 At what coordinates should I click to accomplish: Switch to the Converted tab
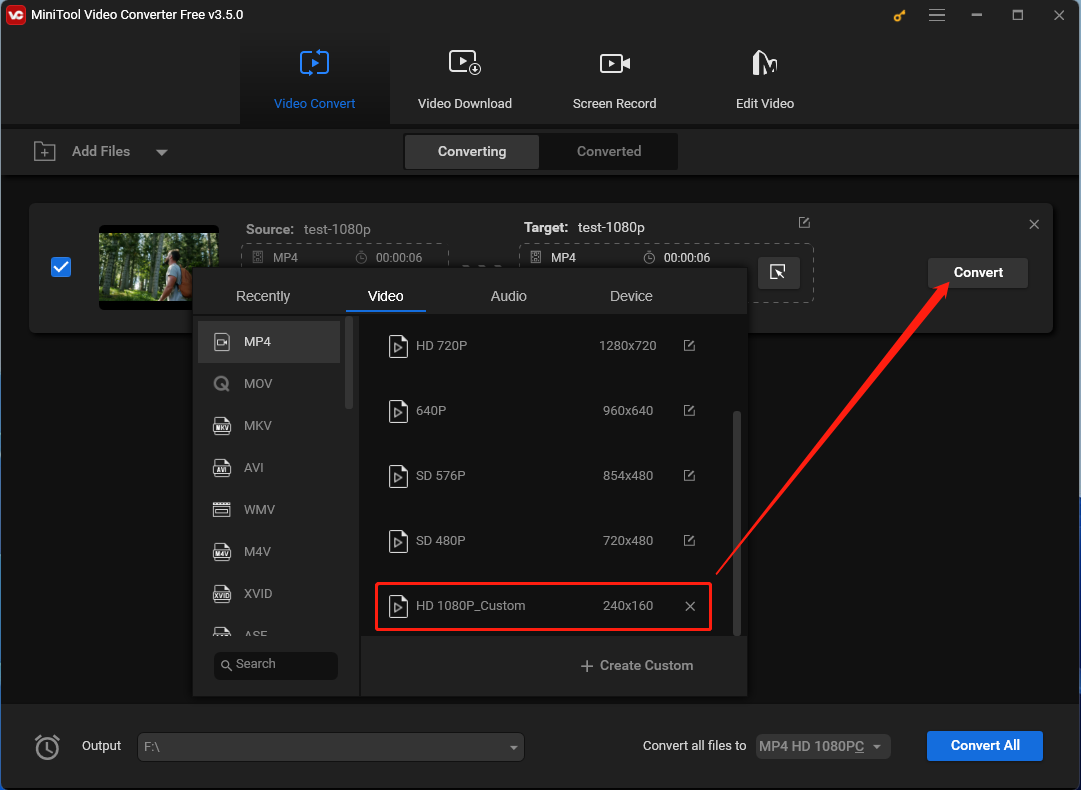(609, 152)
